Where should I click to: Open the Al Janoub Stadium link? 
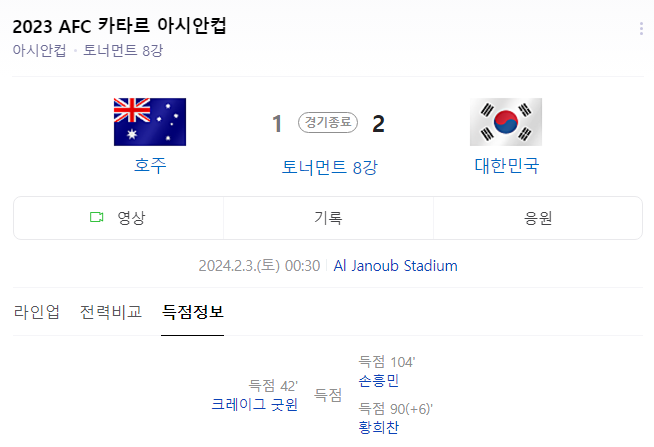[395, 265]
